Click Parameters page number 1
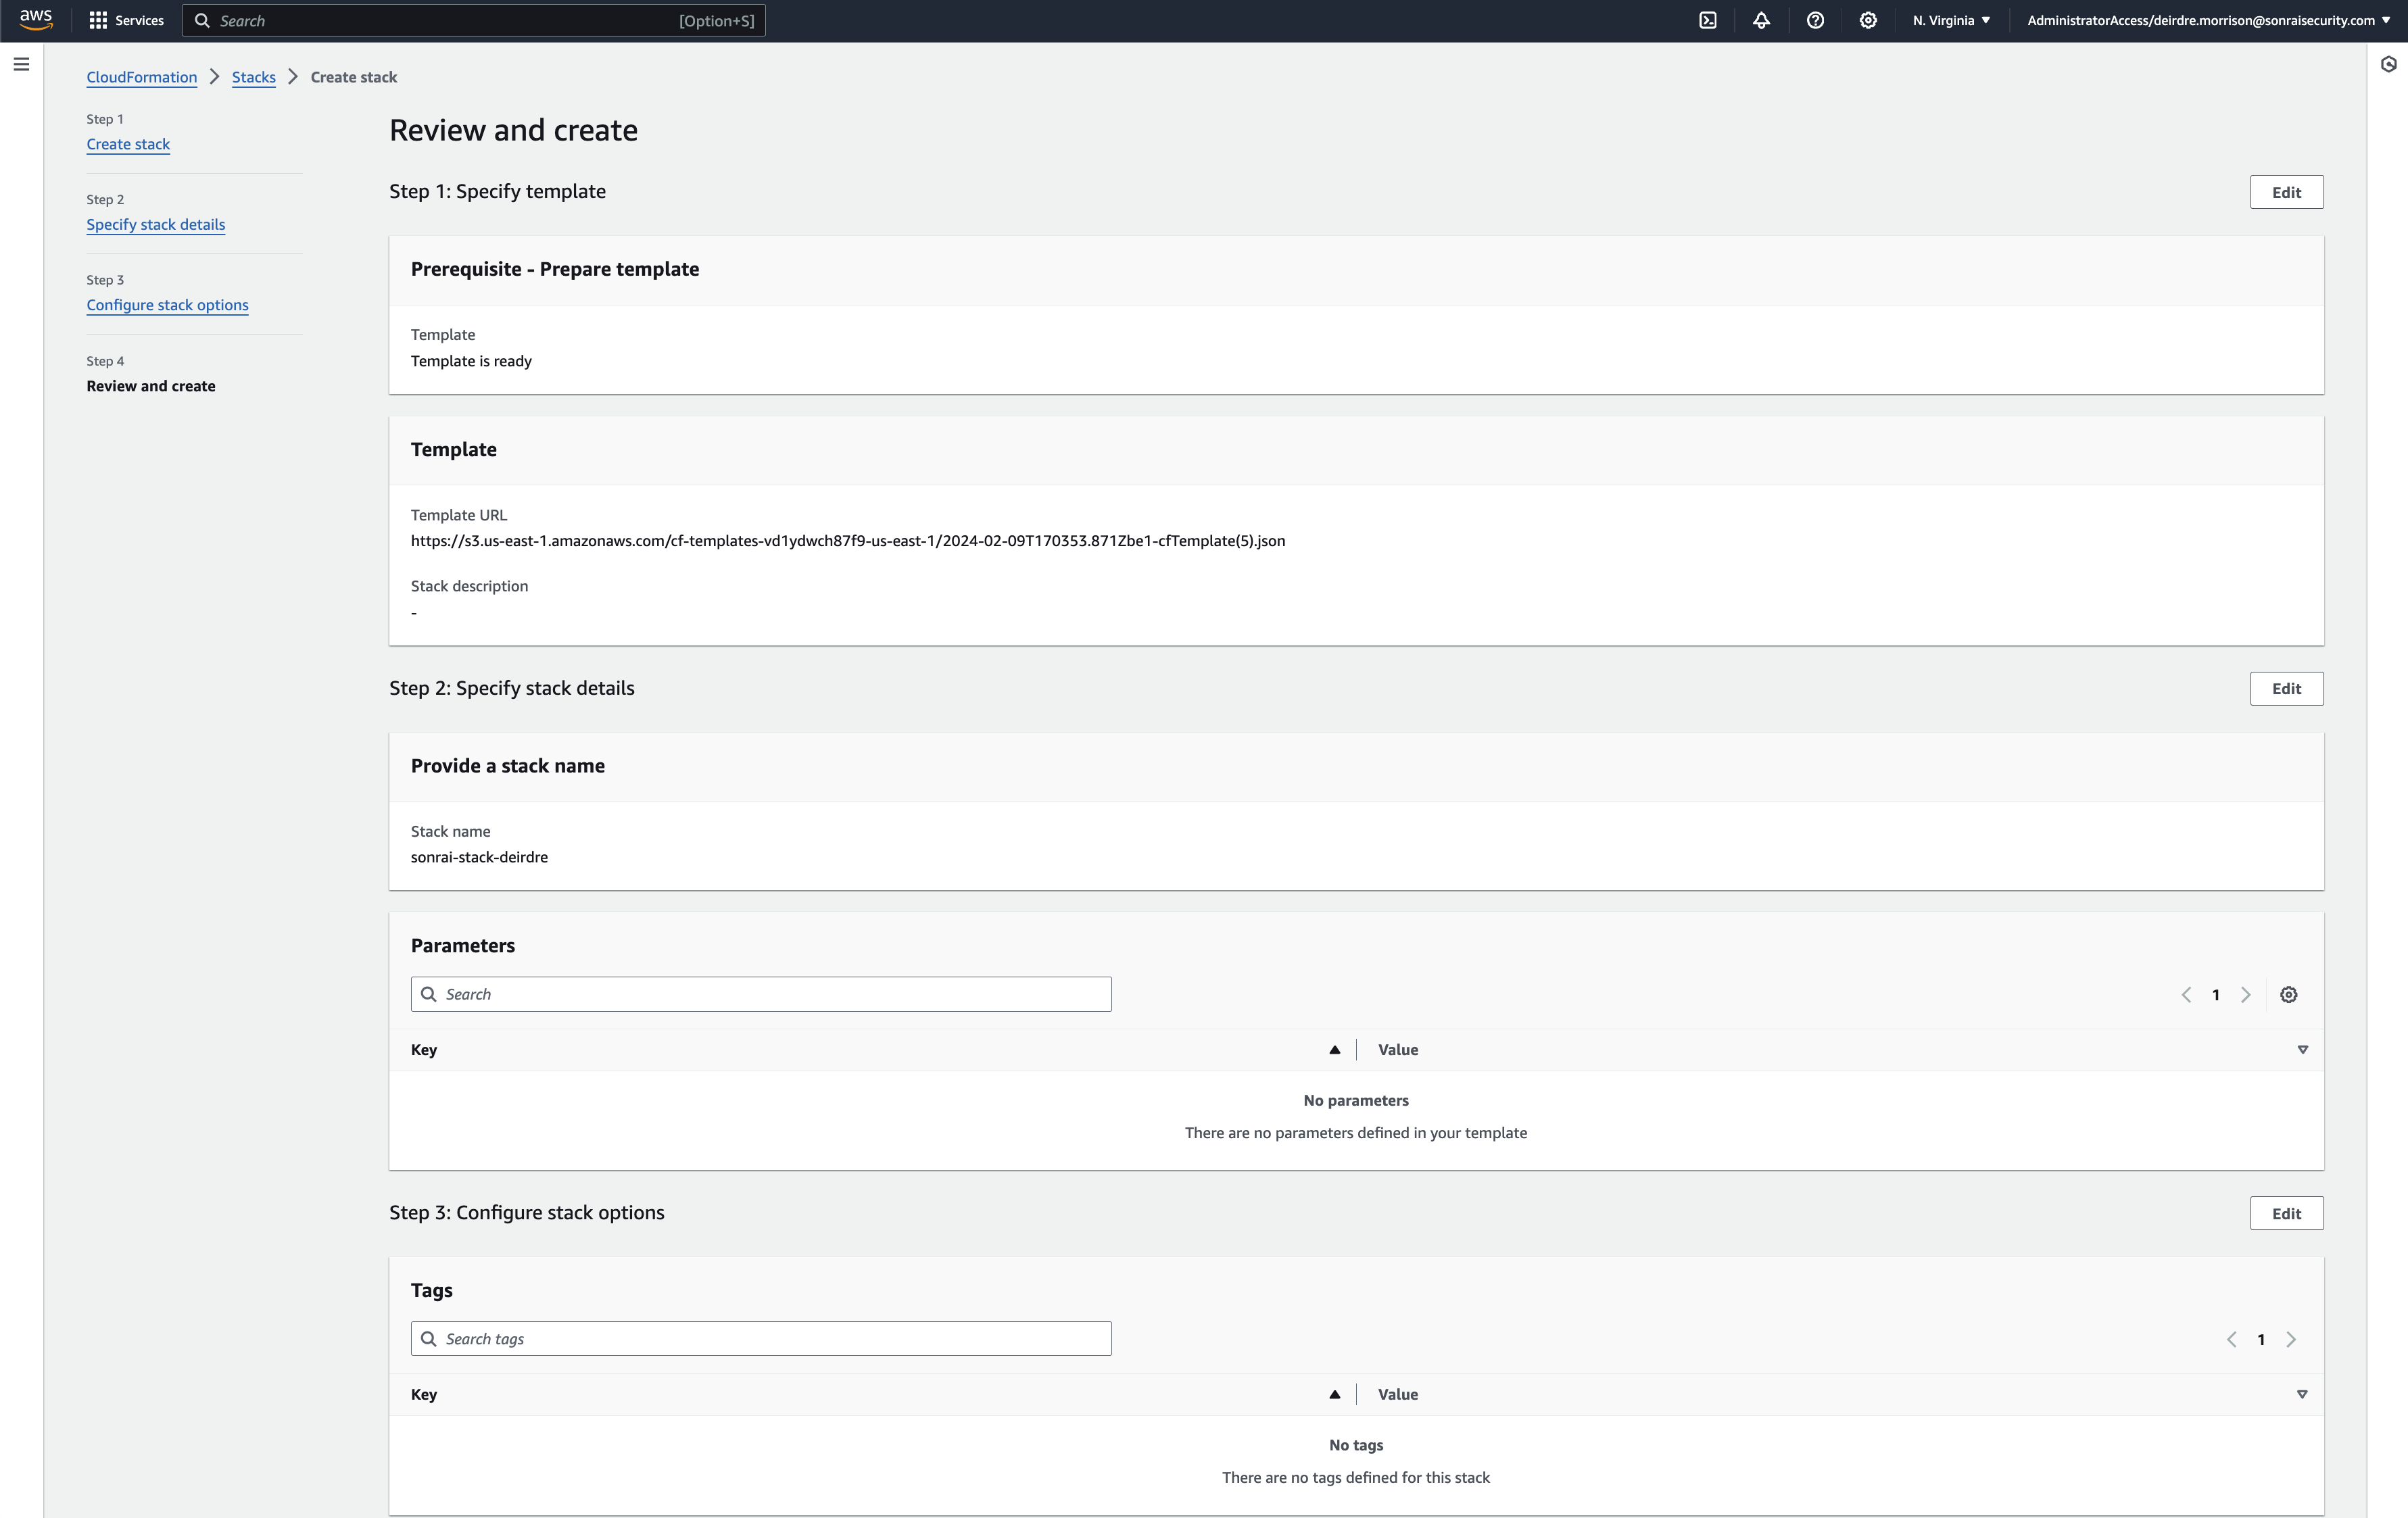The image size is (2408, 1518). (x=2216, y=994)
